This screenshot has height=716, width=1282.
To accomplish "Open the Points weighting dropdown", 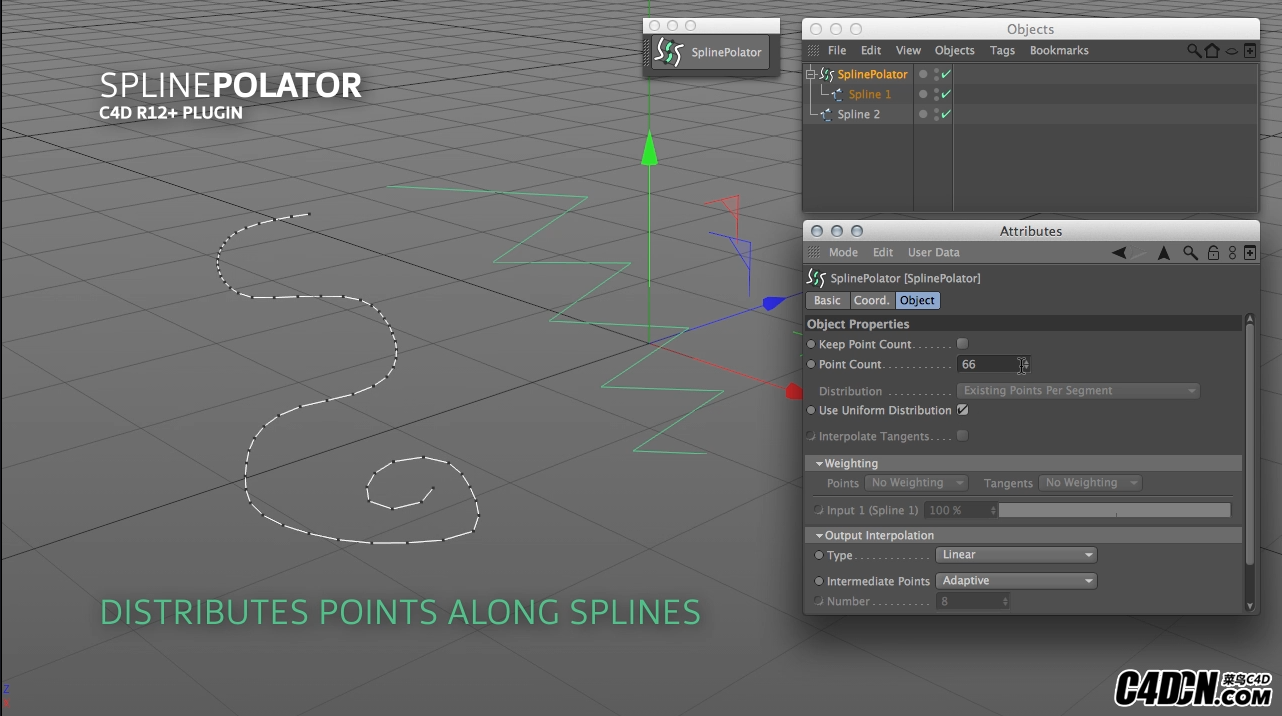I will click(917, 483).
